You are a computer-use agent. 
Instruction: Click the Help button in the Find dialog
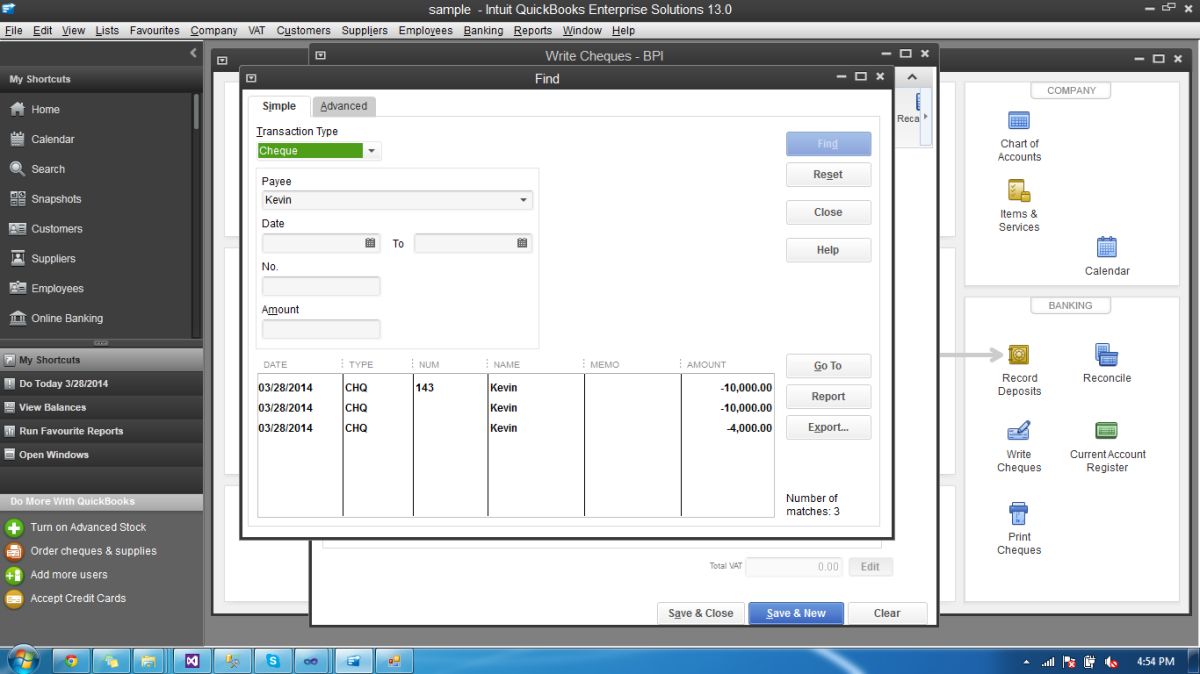tap(828, 250)
